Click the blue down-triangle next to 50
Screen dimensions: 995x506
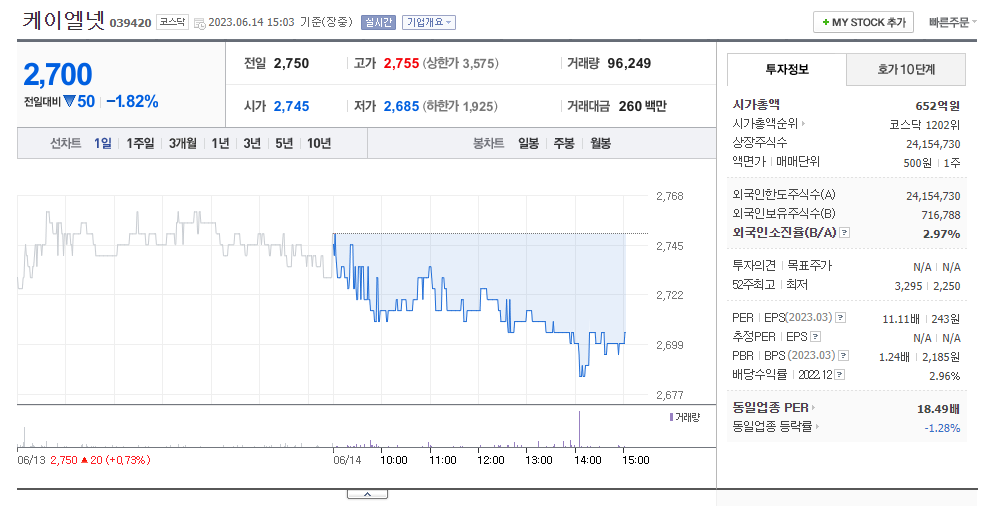(x=69, y=101)
